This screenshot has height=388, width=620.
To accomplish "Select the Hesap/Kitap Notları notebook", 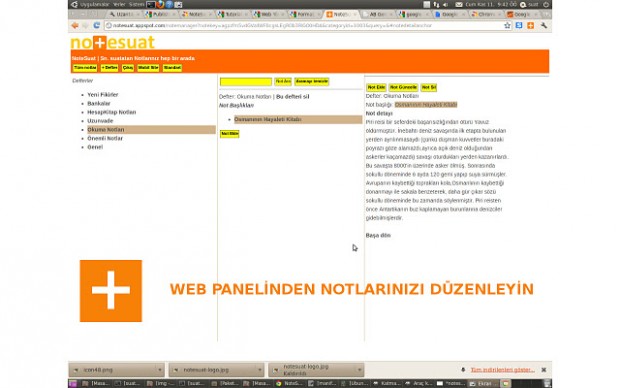I will 112,112.
